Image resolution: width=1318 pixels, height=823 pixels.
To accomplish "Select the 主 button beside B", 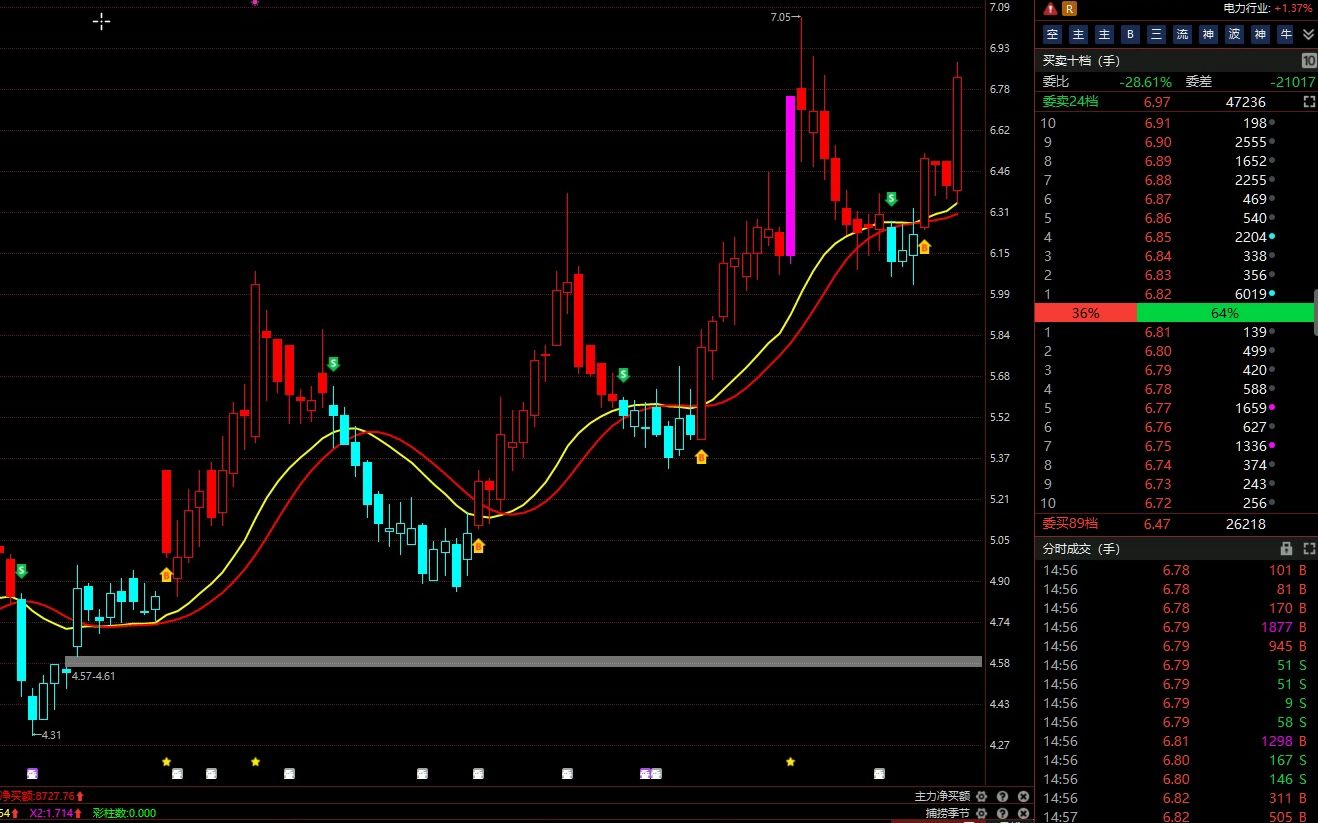I will 1104,34.
